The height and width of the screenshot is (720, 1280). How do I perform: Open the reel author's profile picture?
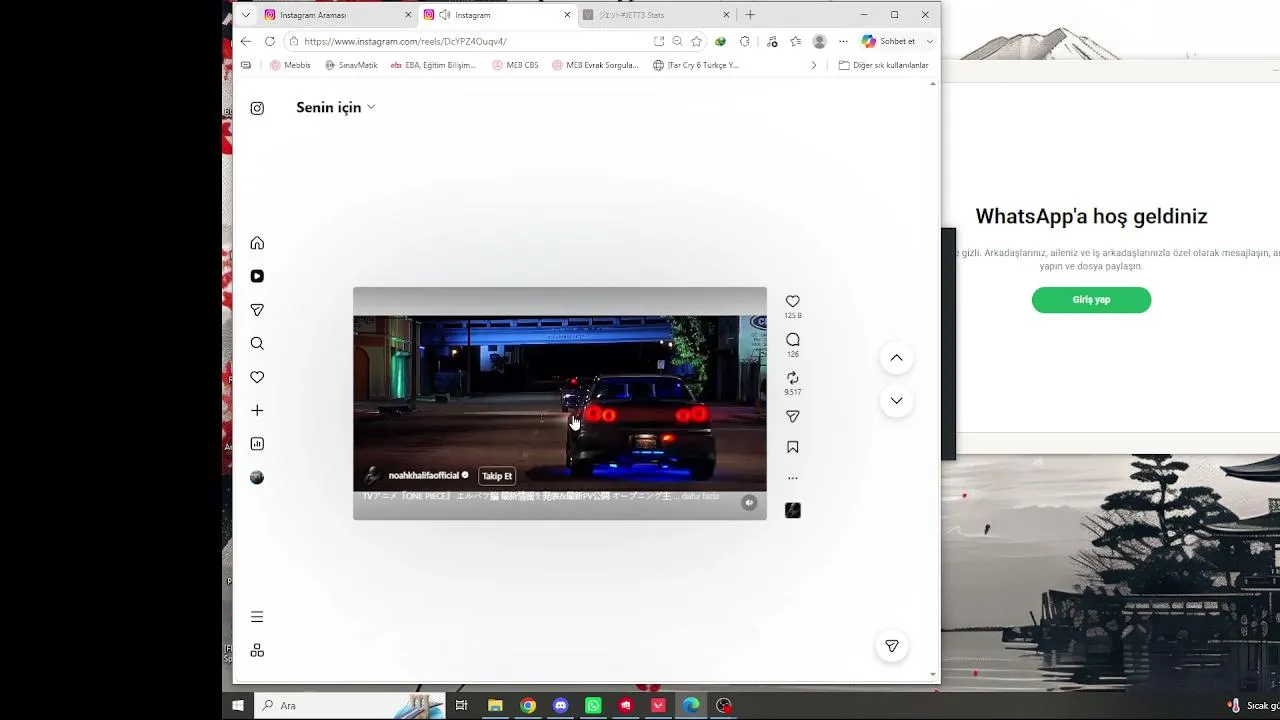[373, 476]
